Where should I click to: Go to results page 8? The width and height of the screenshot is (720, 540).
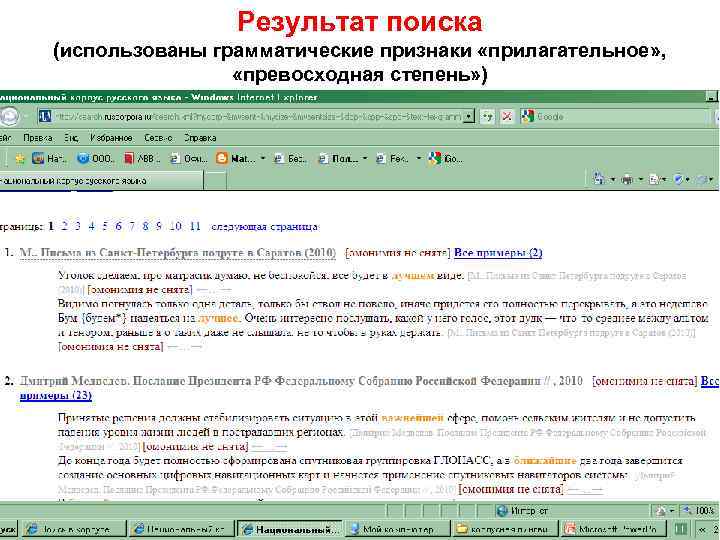(145, 226)
